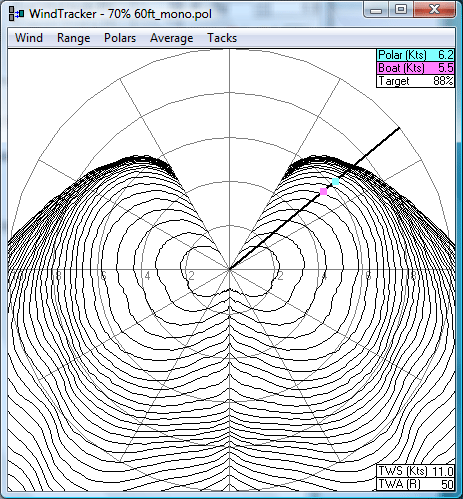Open the Range menu
Image resolution: width=463 pixels, height=499 pixels.
(x=74, y=38)
